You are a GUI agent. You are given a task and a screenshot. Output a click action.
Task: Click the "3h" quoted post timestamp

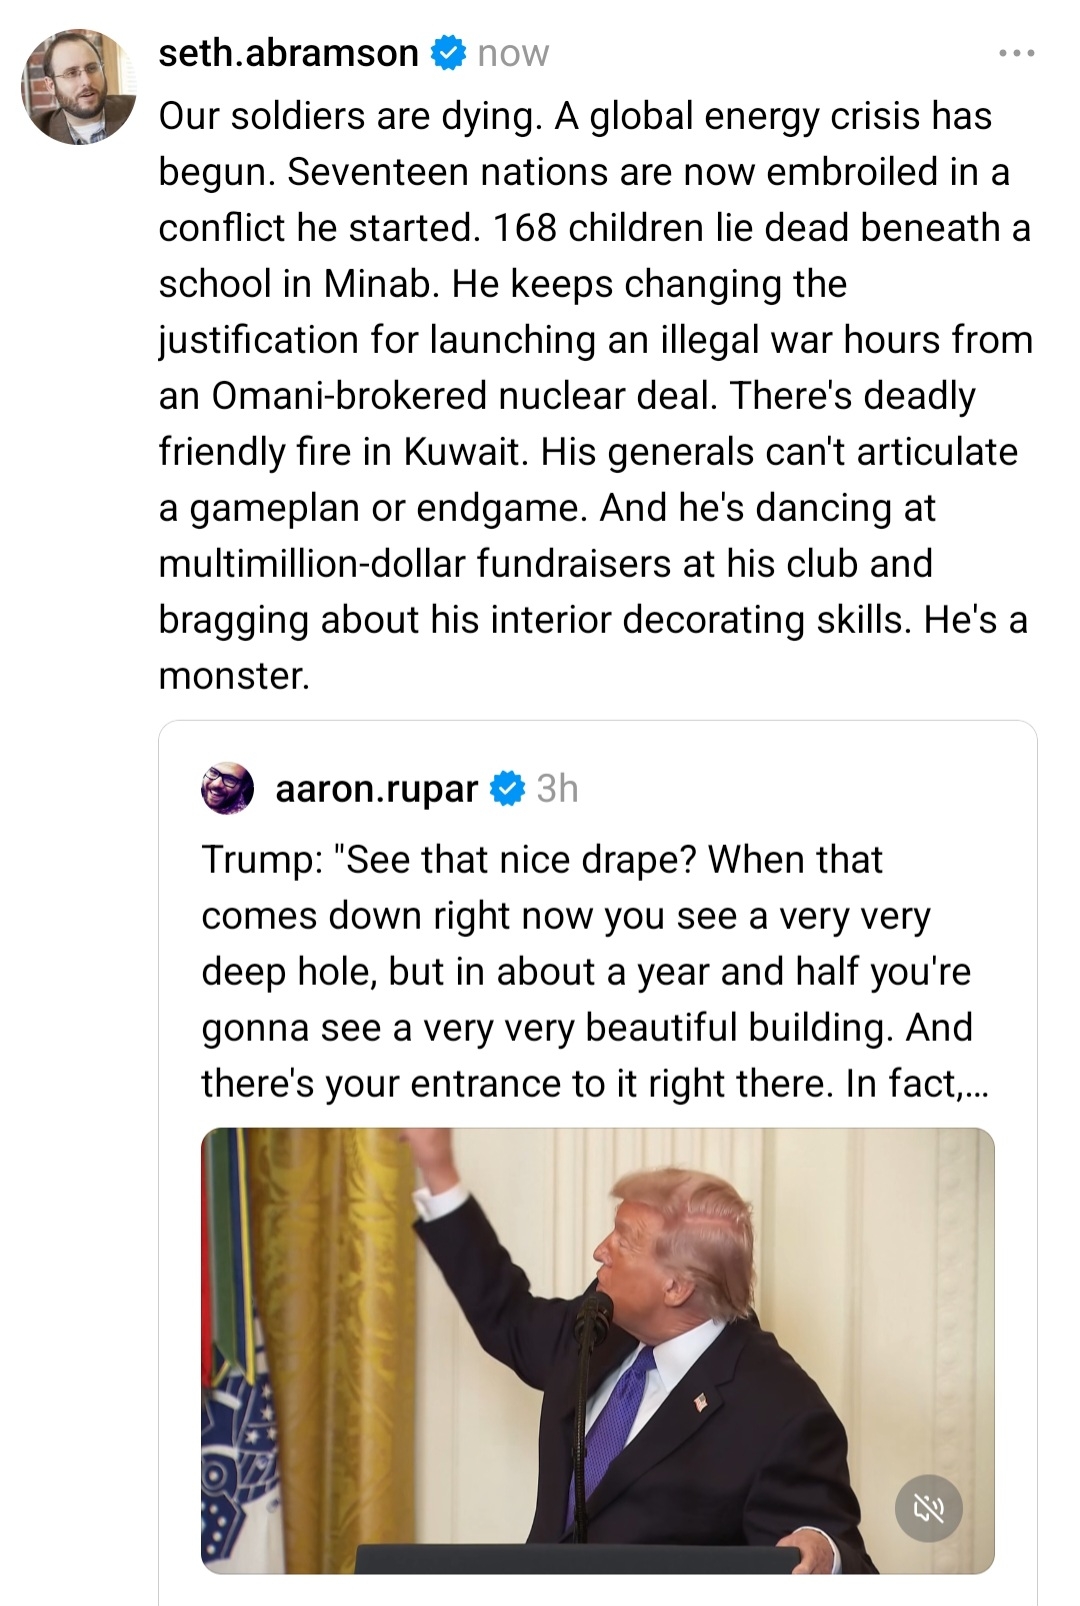tap(557, 789)
